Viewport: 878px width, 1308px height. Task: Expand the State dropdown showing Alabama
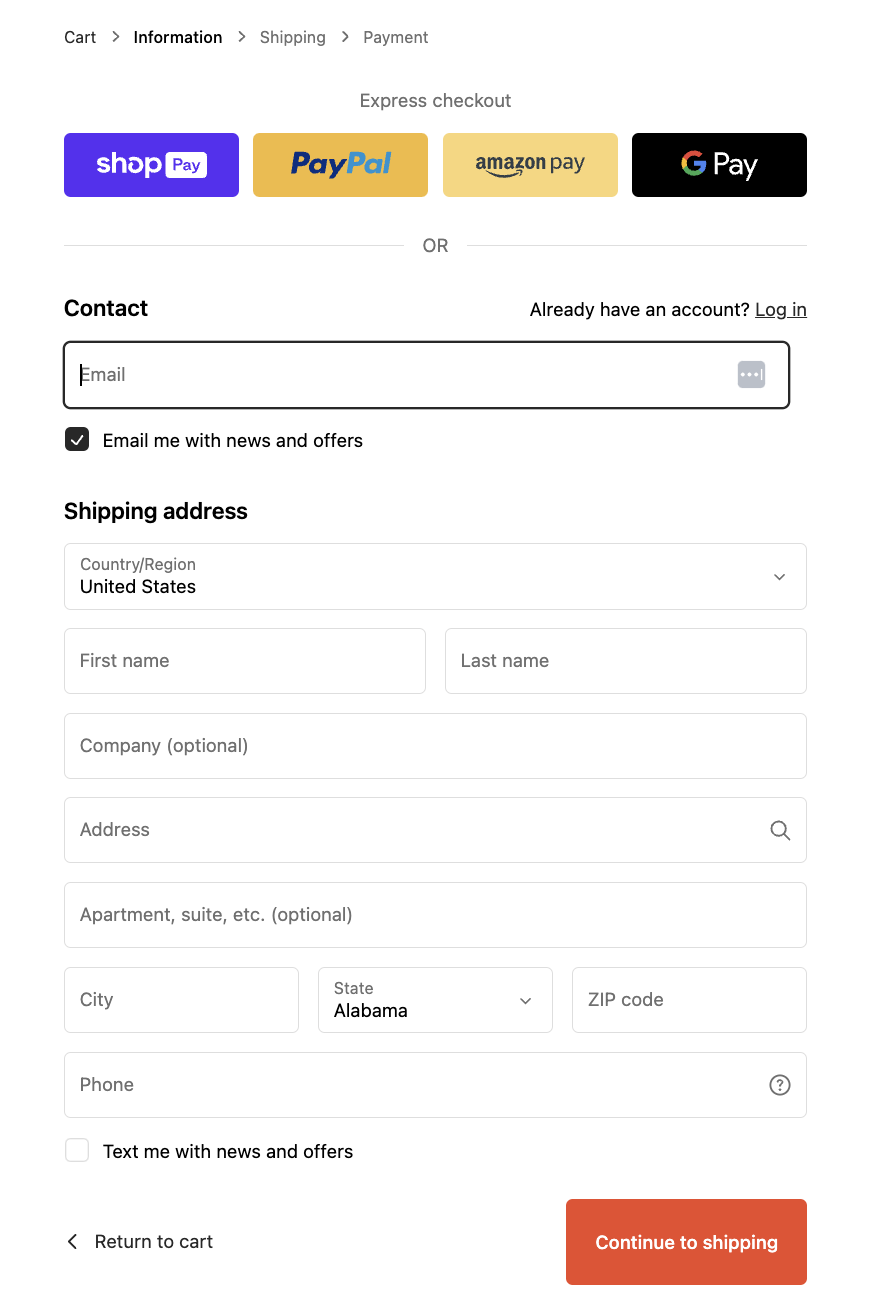[x=435, y=1000]
